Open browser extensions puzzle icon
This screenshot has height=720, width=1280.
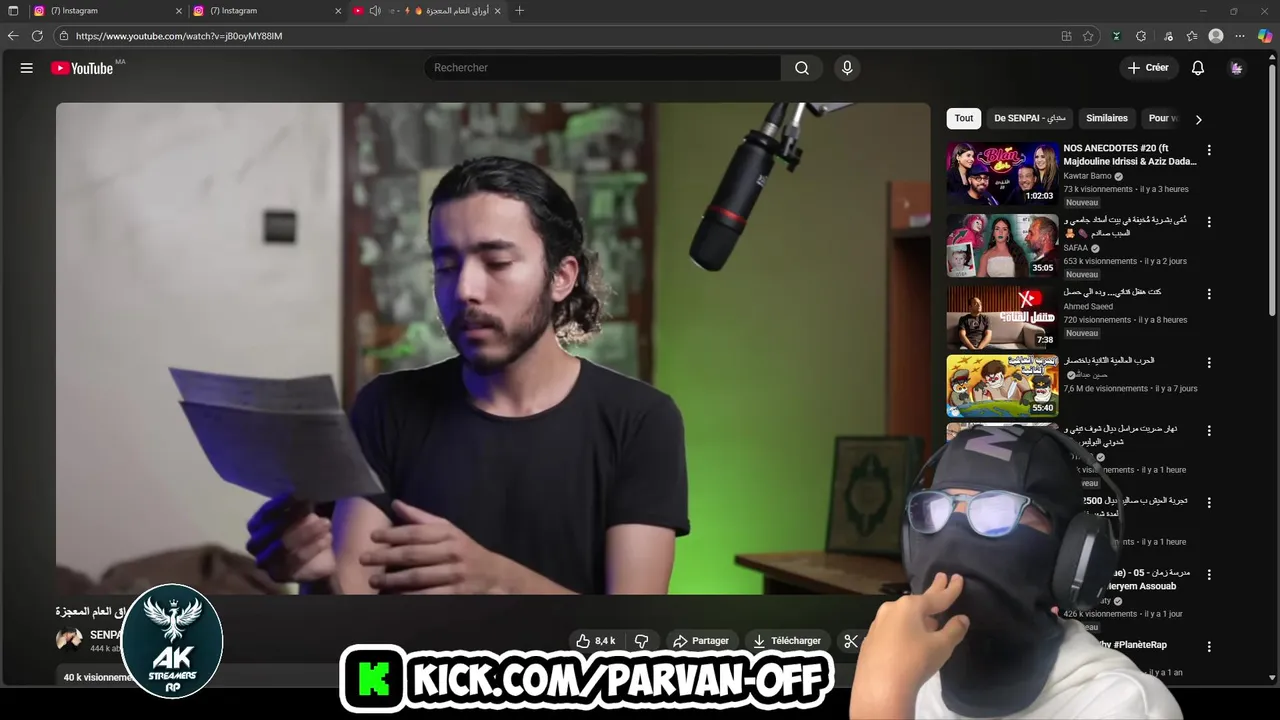point(1141,36)
